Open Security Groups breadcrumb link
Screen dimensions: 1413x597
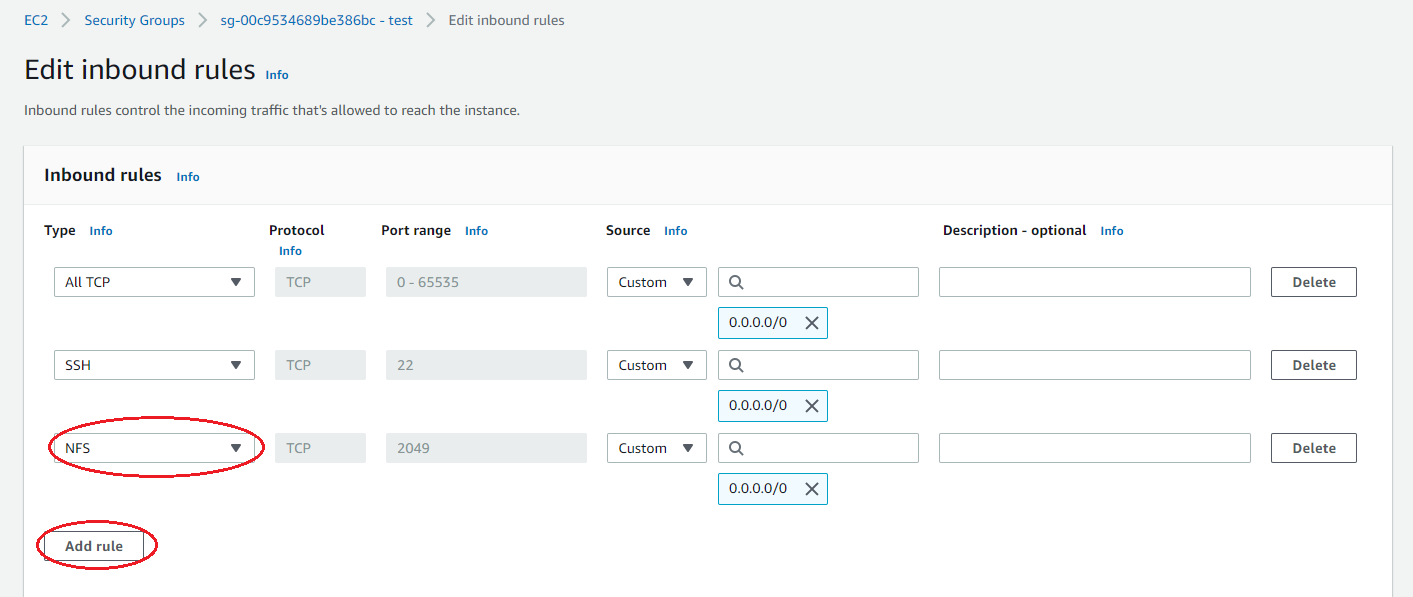tap(134, 20)
